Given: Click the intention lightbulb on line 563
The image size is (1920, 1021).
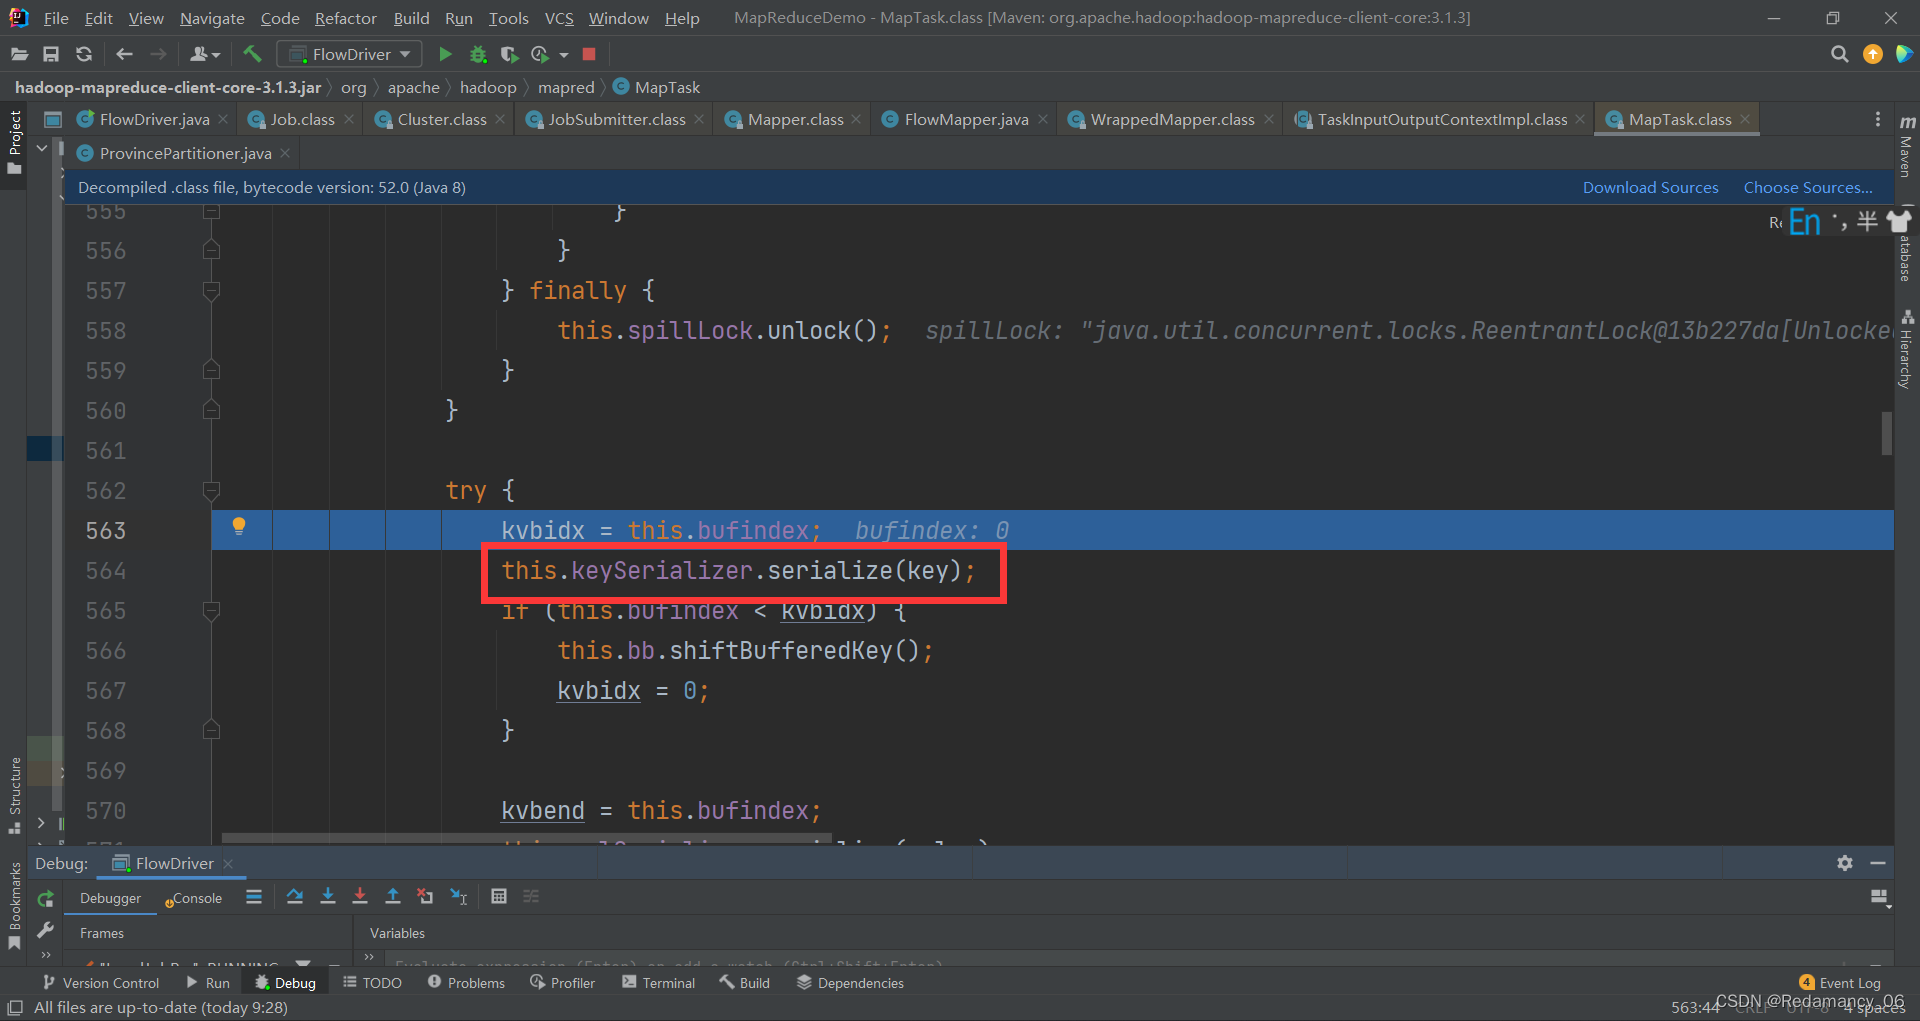Looking at the screenshot, I should (x=239, y=526).
